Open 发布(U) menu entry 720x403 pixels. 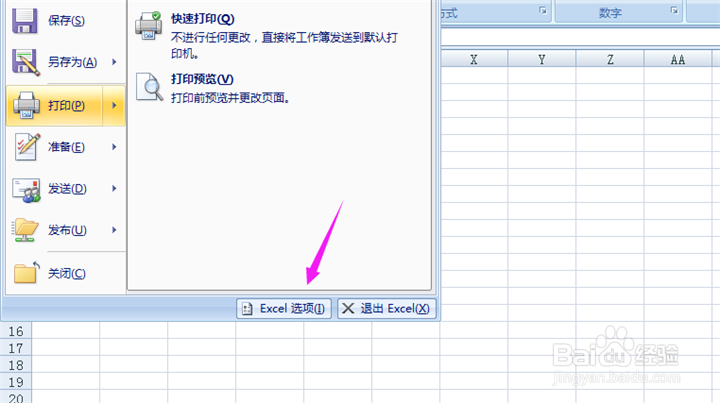(x=66, y=230)
